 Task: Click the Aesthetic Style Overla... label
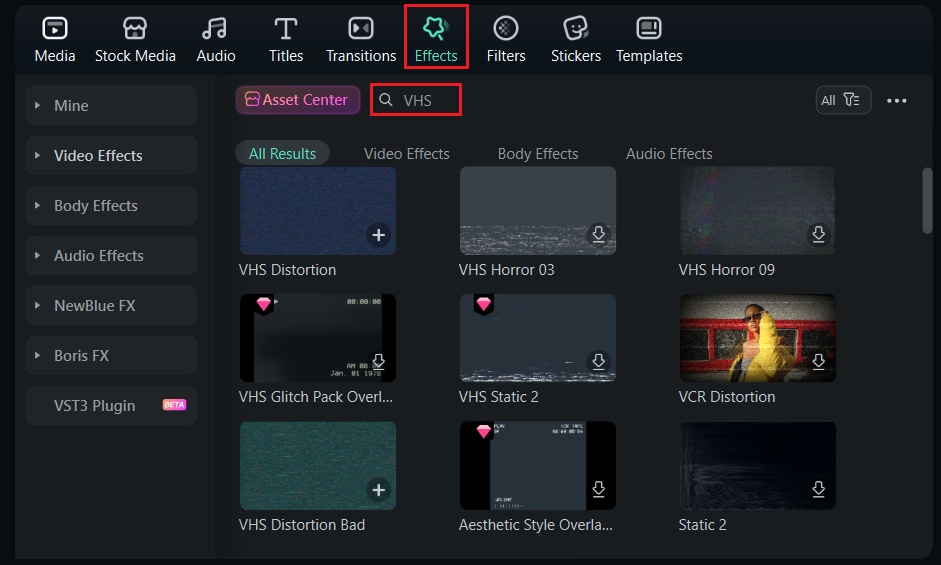[535, 525]
